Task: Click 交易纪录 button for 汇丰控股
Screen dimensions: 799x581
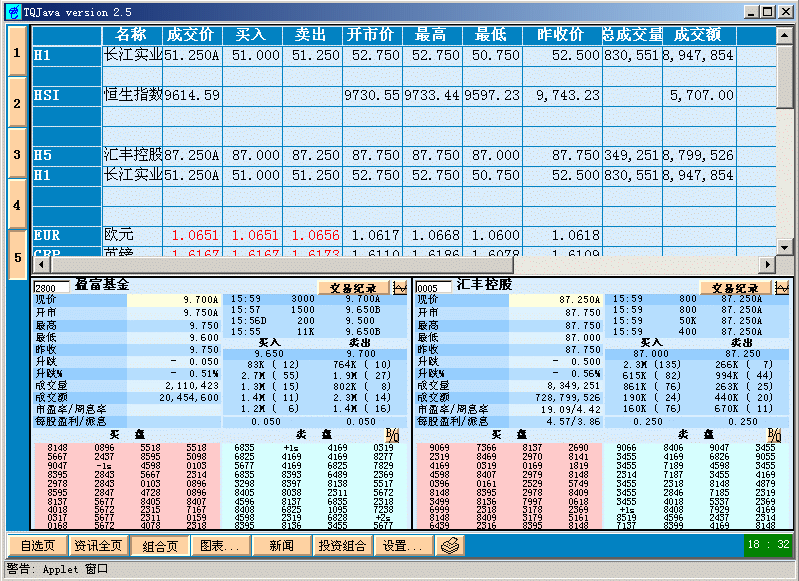Action: [735, 288]
